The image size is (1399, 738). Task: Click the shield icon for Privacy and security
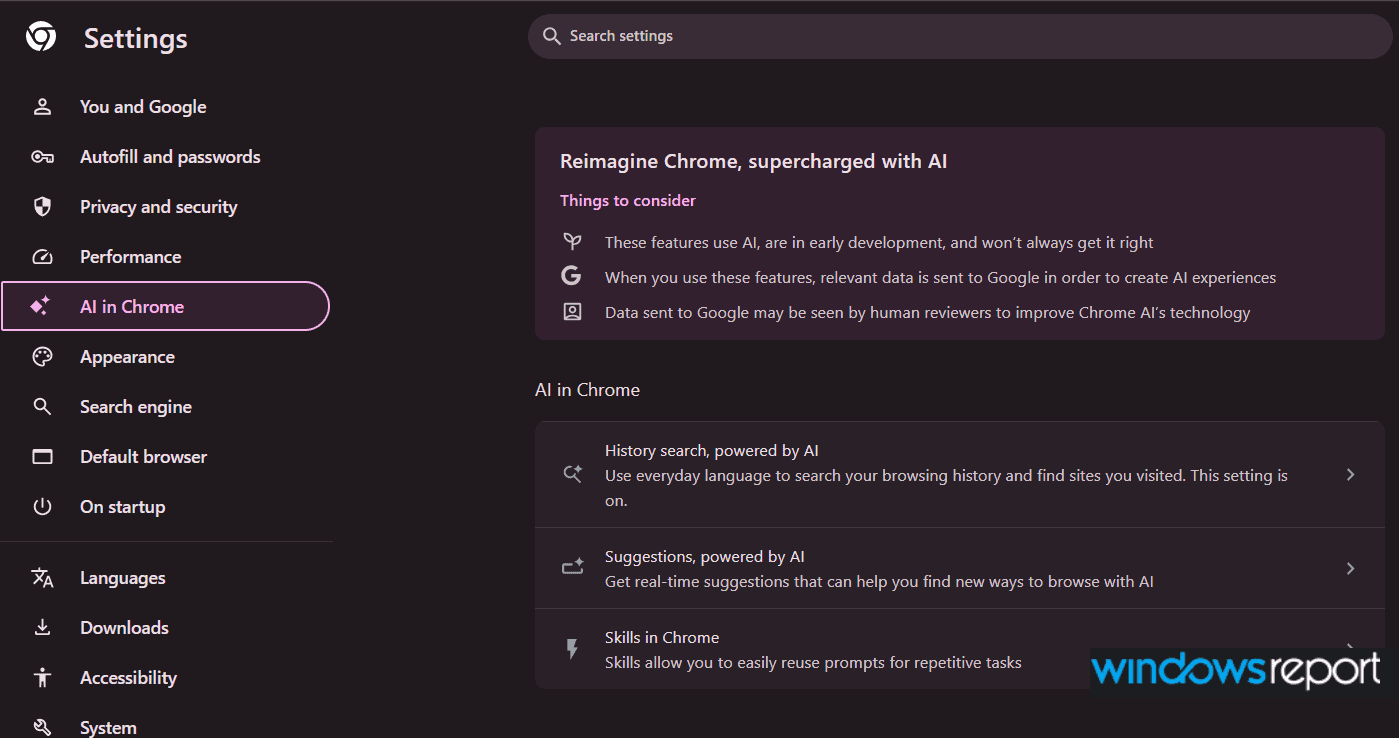coord(42,207)
